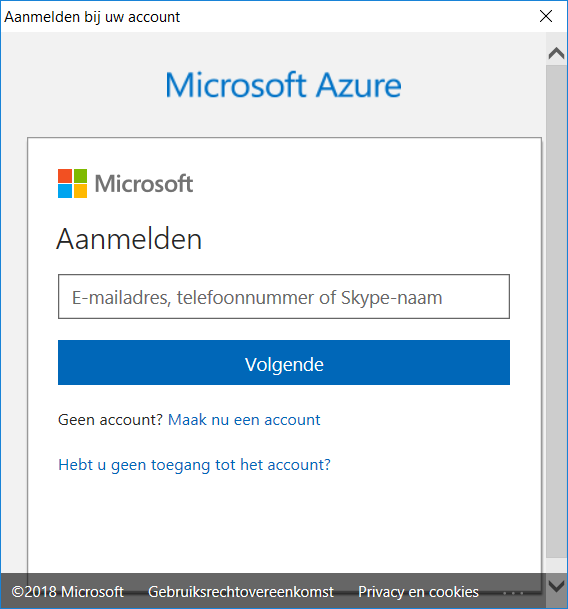Open the Maak nu een account link

(x=244, y=420)
